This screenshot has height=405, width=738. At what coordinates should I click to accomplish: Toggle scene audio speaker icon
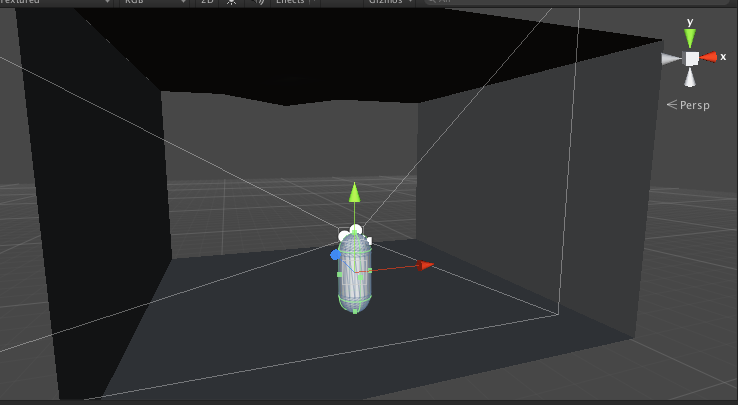click(257, 2)
